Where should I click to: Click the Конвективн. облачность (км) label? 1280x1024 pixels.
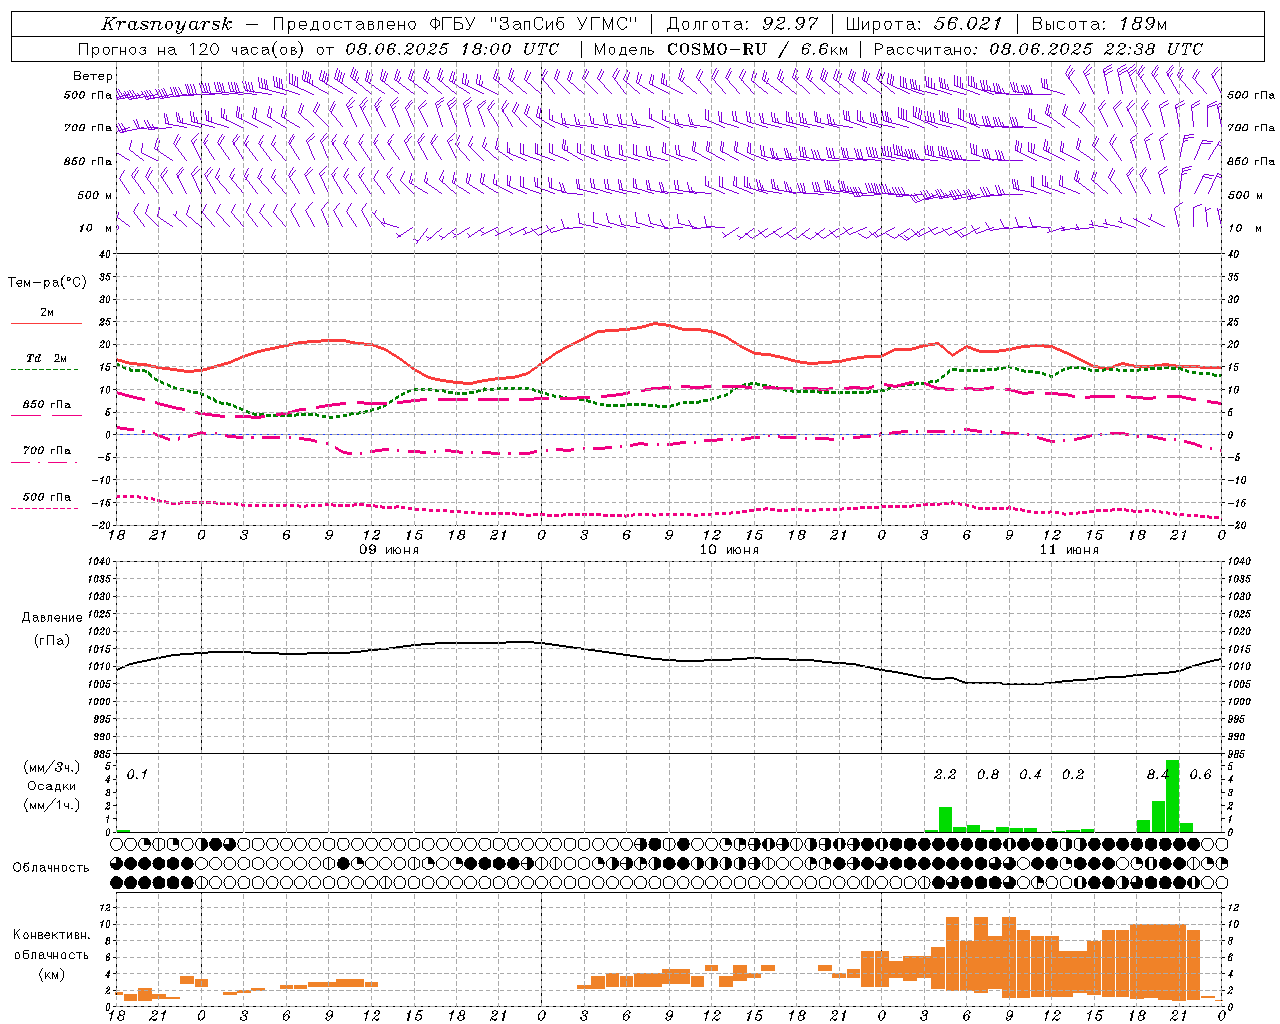[51, 955]
